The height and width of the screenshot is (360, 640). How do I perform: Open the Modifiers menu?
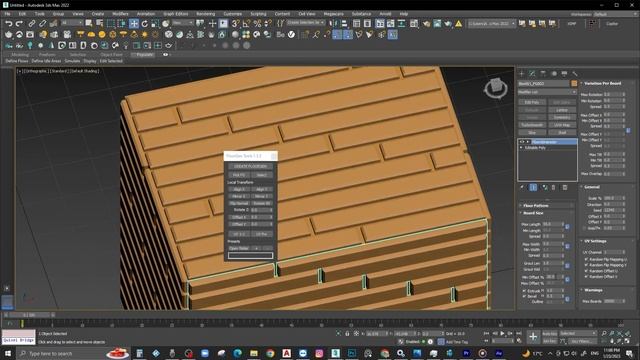(120, 14)
